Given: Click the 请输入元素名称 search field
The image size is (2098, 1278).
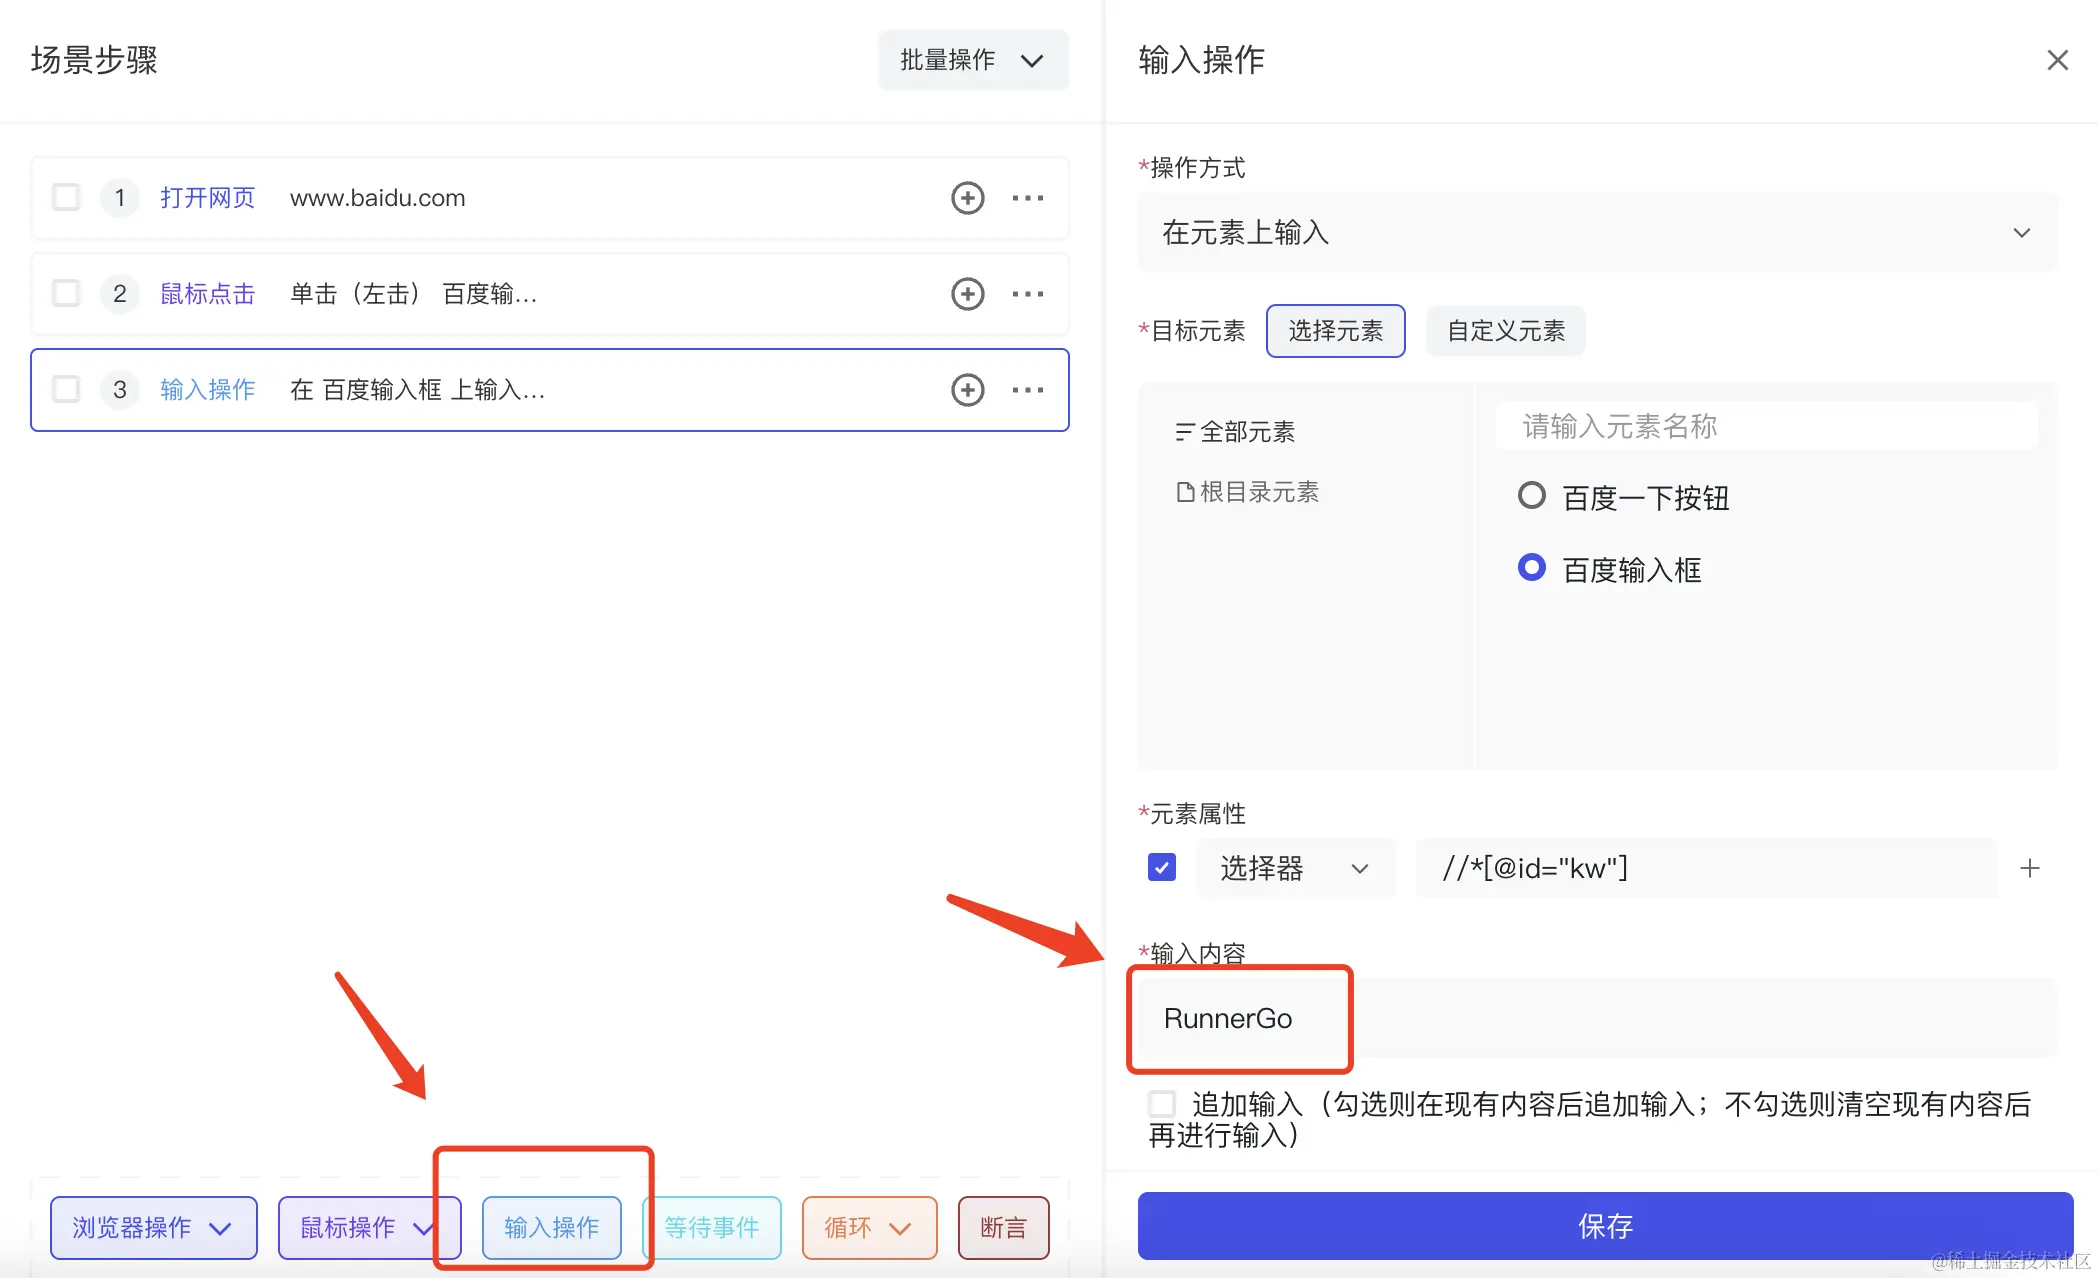Looking at the screenshot, I should 1765,427.
